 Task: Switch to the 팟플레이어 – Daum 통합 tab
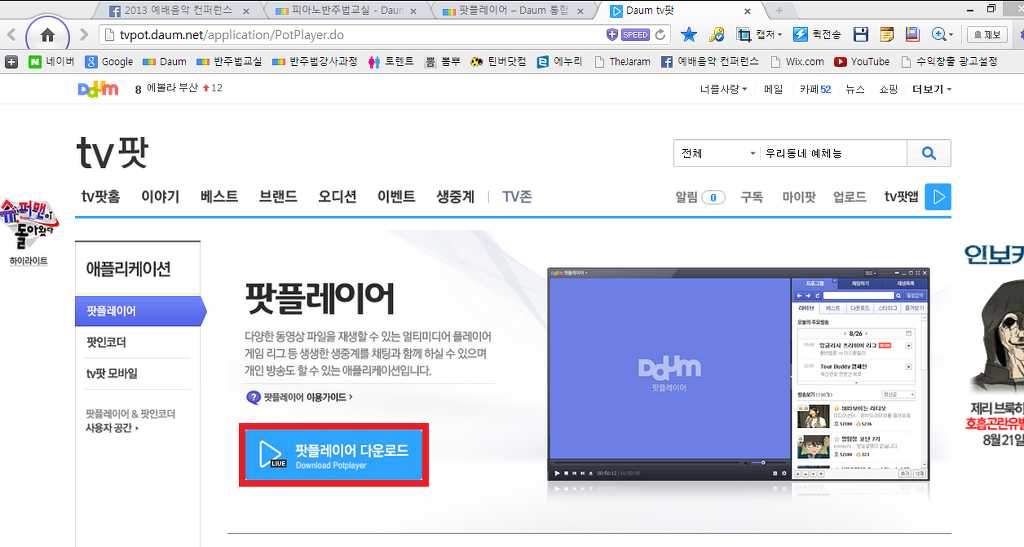[514, 10]
